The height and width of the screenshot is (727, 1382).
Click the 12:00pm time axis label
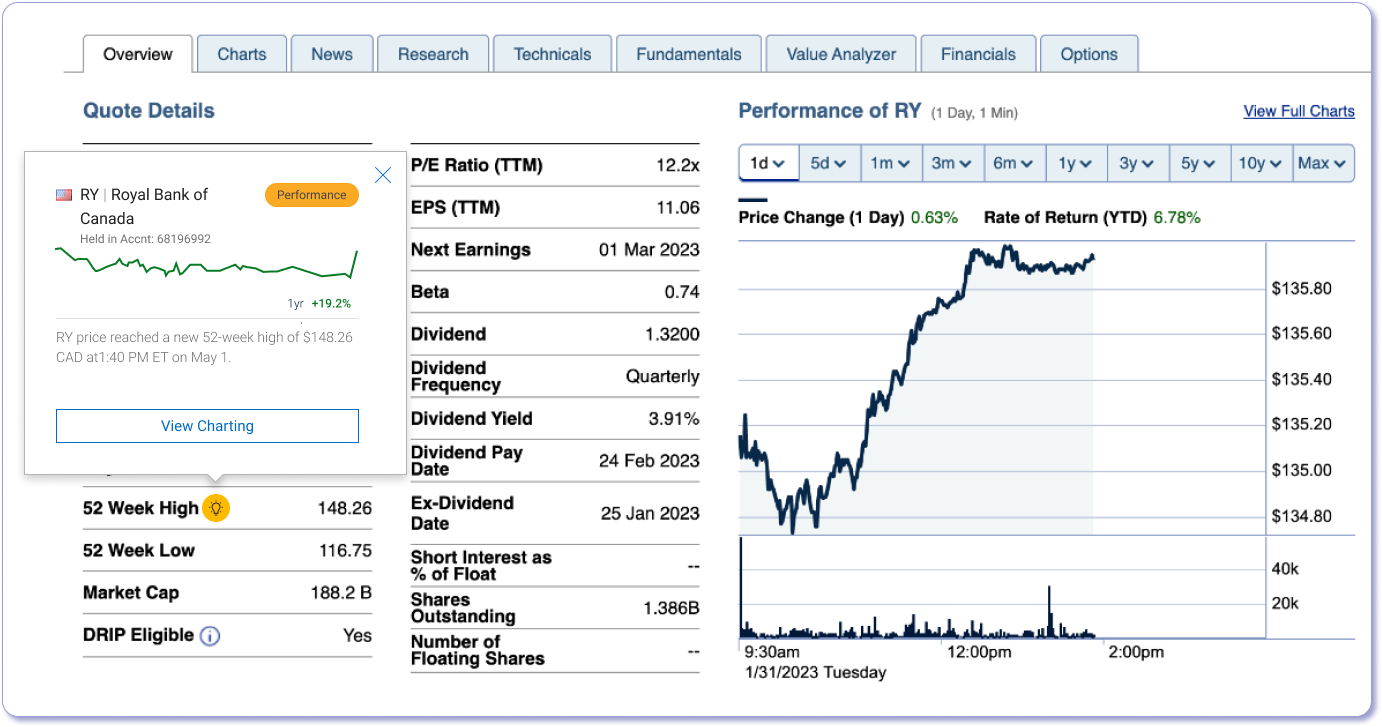click(x=979, y=652)
